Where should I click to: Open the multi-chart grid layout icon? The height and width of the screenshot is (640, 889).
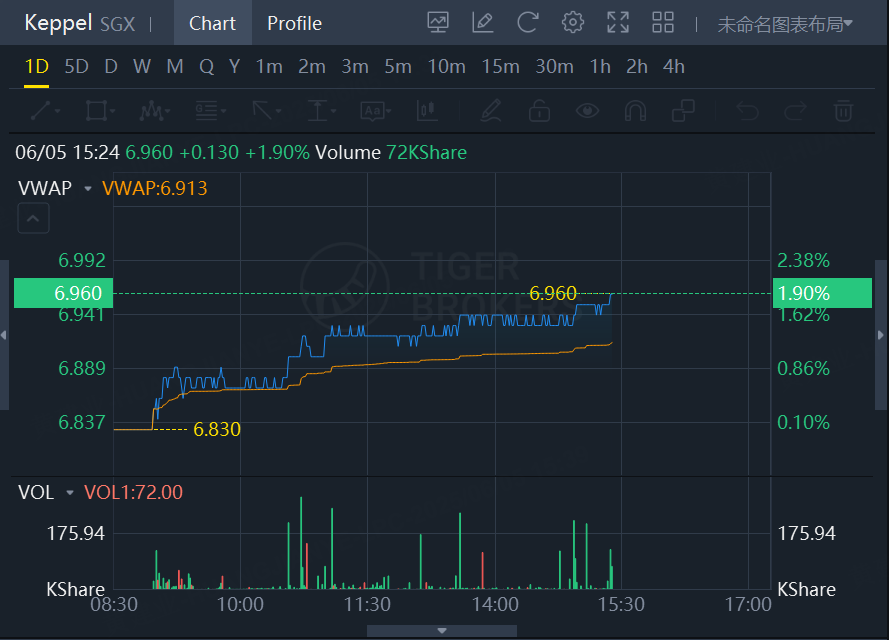click(663, 23)
